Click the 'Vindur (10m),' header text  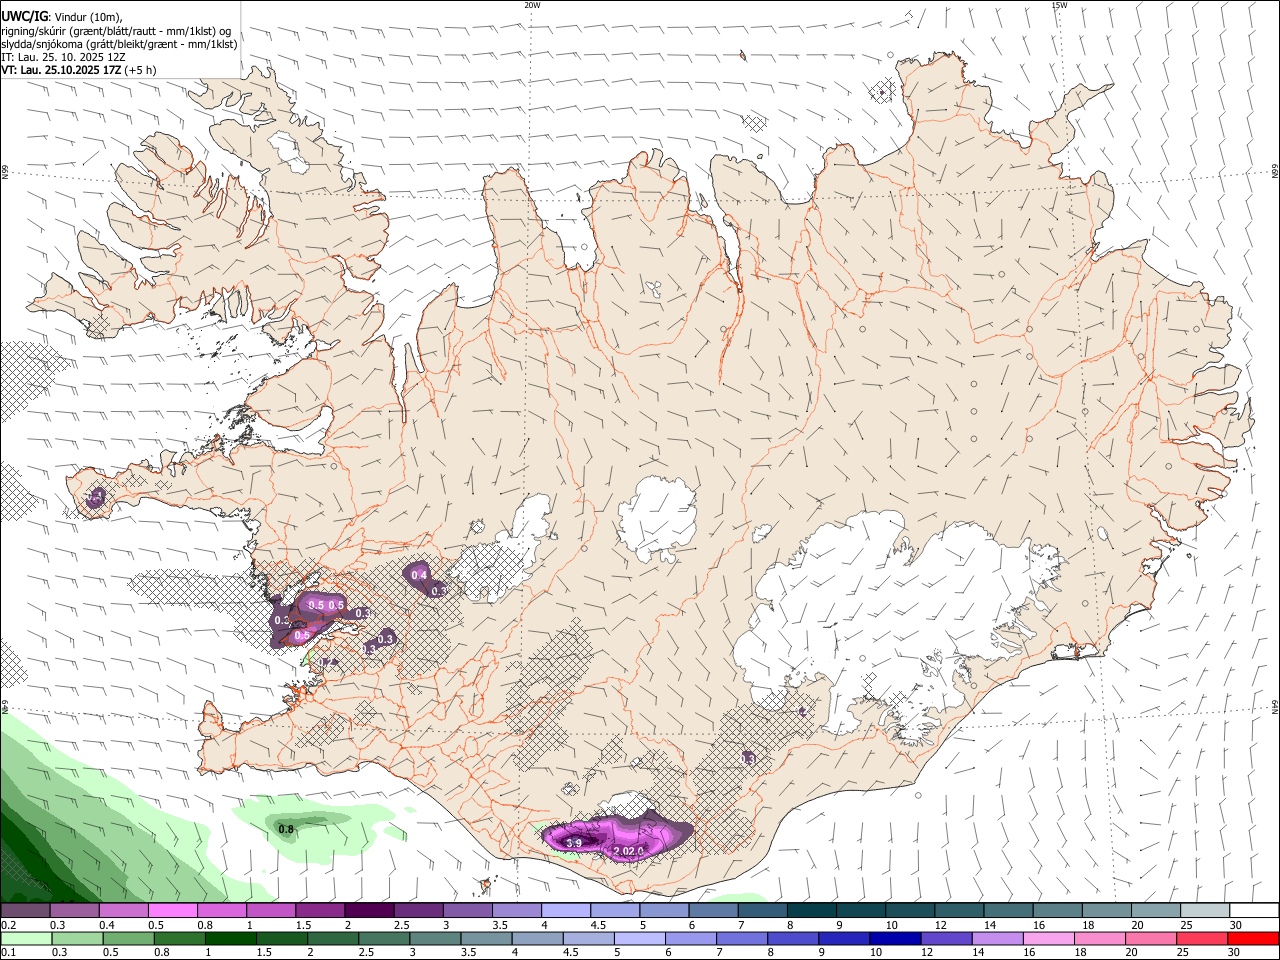click(88, 18)
